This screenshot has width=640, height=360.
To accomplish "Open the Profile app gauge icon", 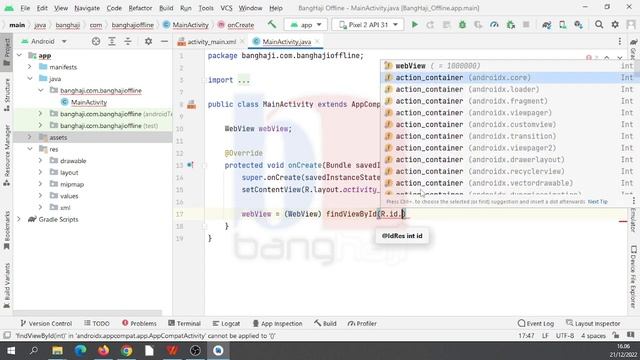I will pyautogui.click(x=494, y=25).
